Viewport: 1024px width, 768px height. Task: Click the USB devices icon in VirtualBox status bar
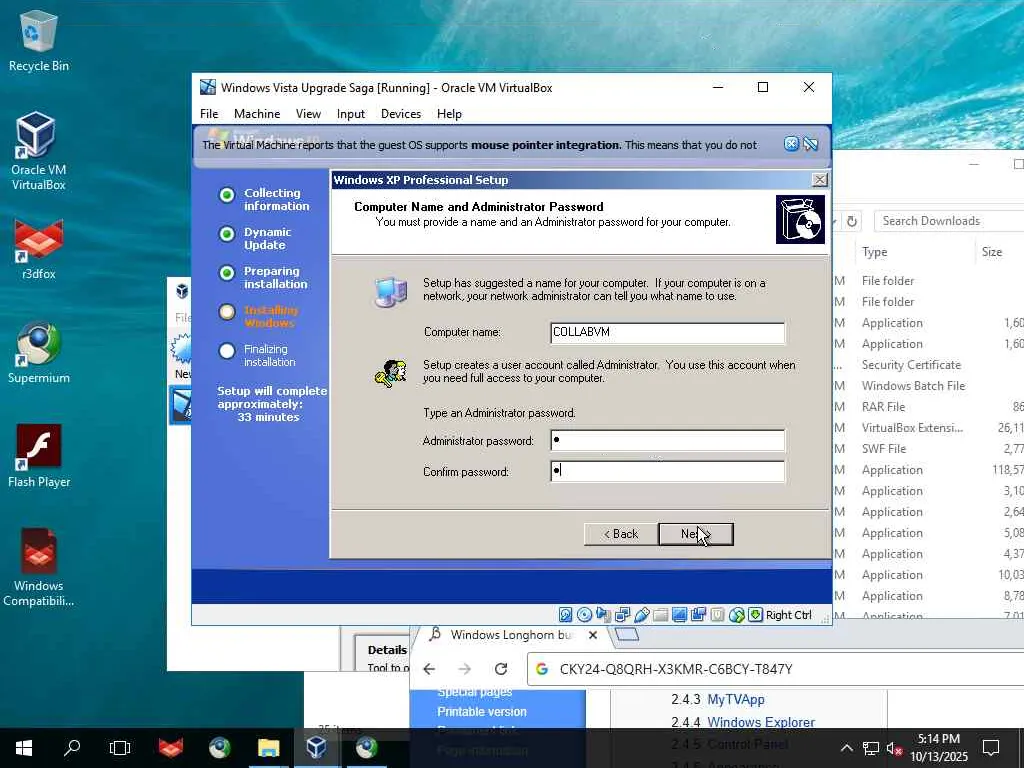[x=641, y=615]
